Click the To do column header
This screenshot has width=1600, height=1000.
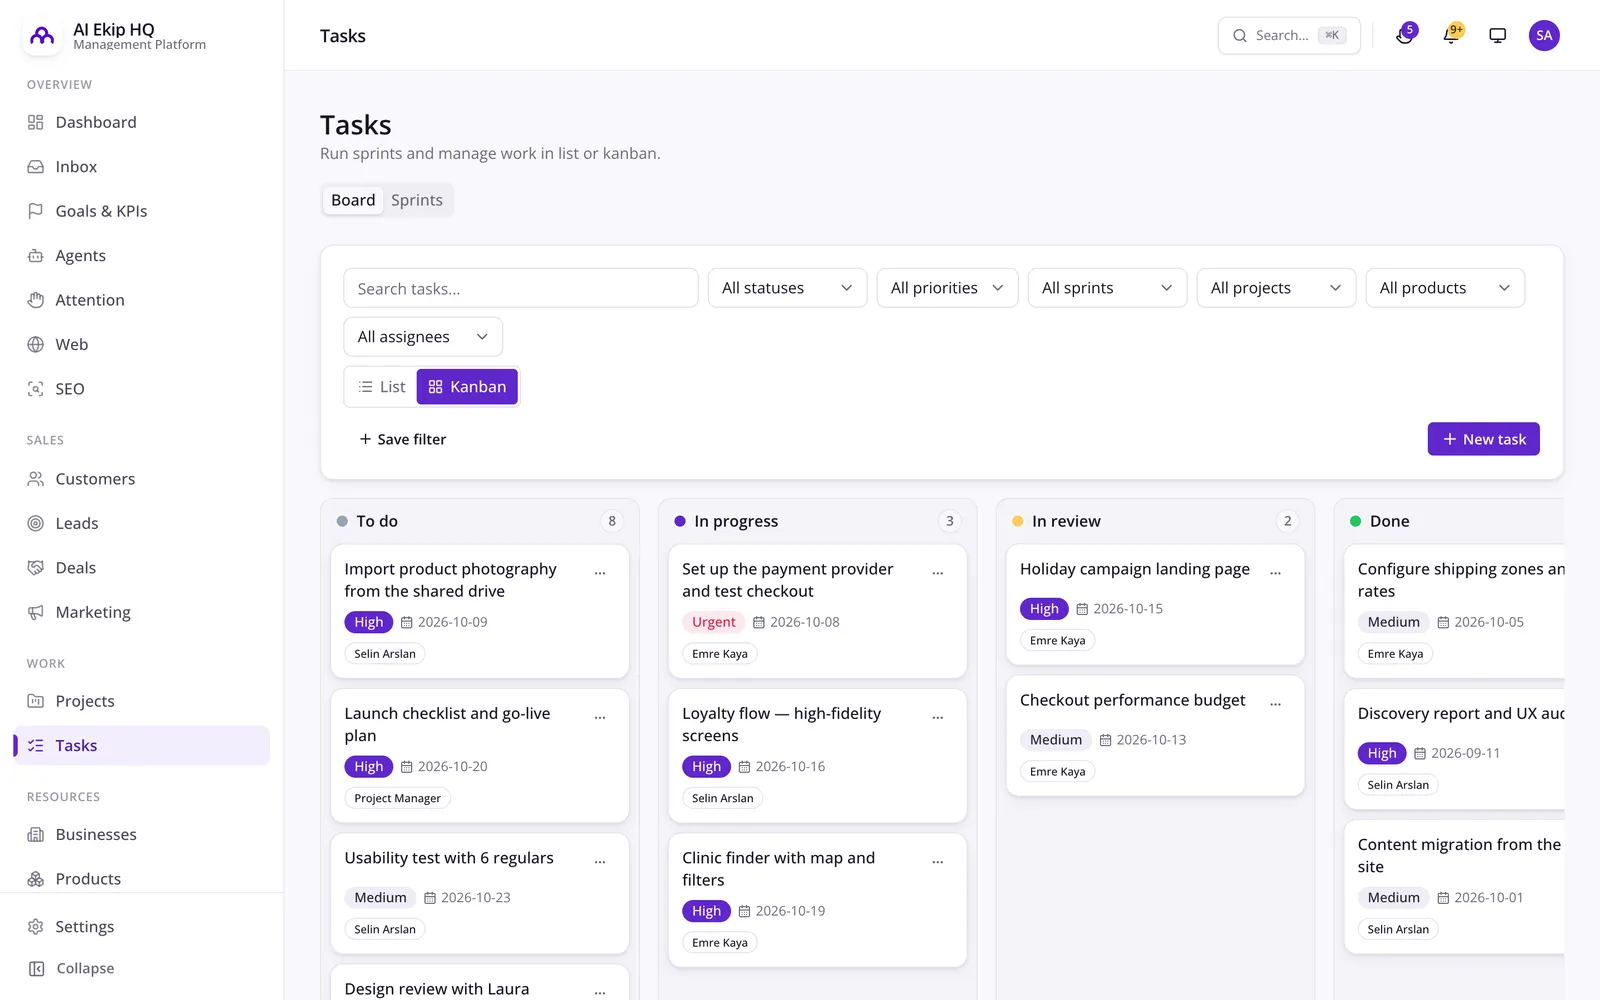click(x=480, y=521)
